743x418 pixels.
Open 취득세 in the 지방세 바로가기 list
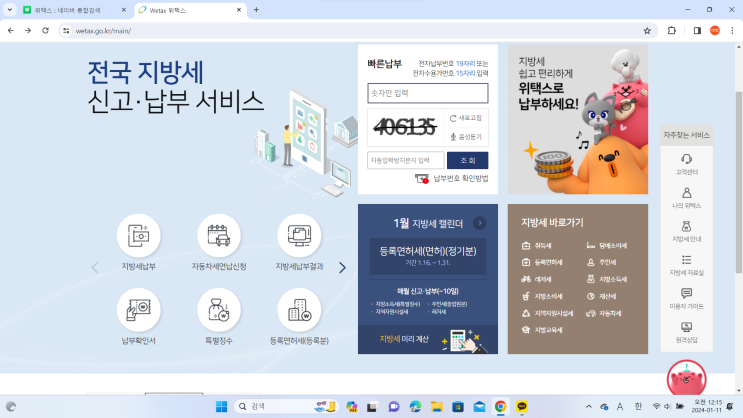tap(537, 245)
